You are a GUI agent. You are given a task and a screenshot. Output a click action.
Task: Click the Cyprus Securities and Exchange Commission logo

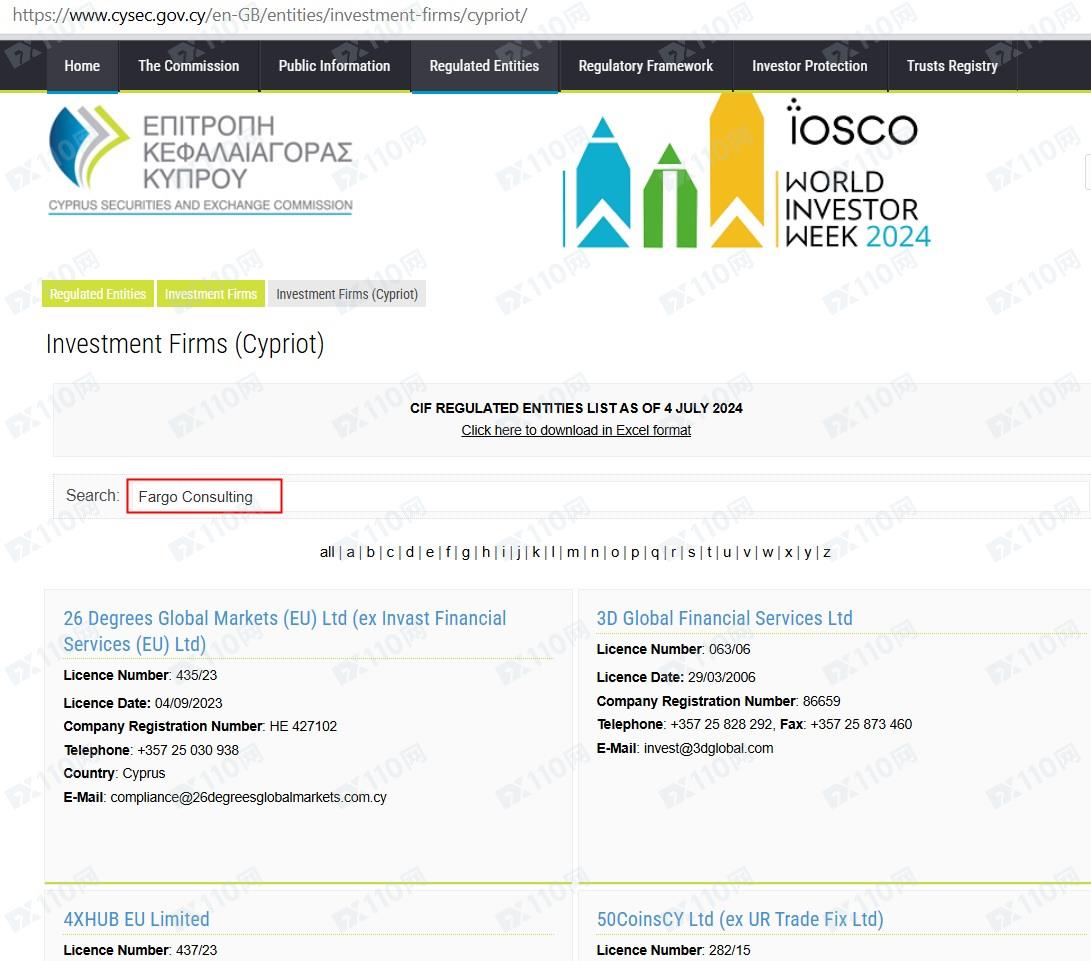(200, 160)
